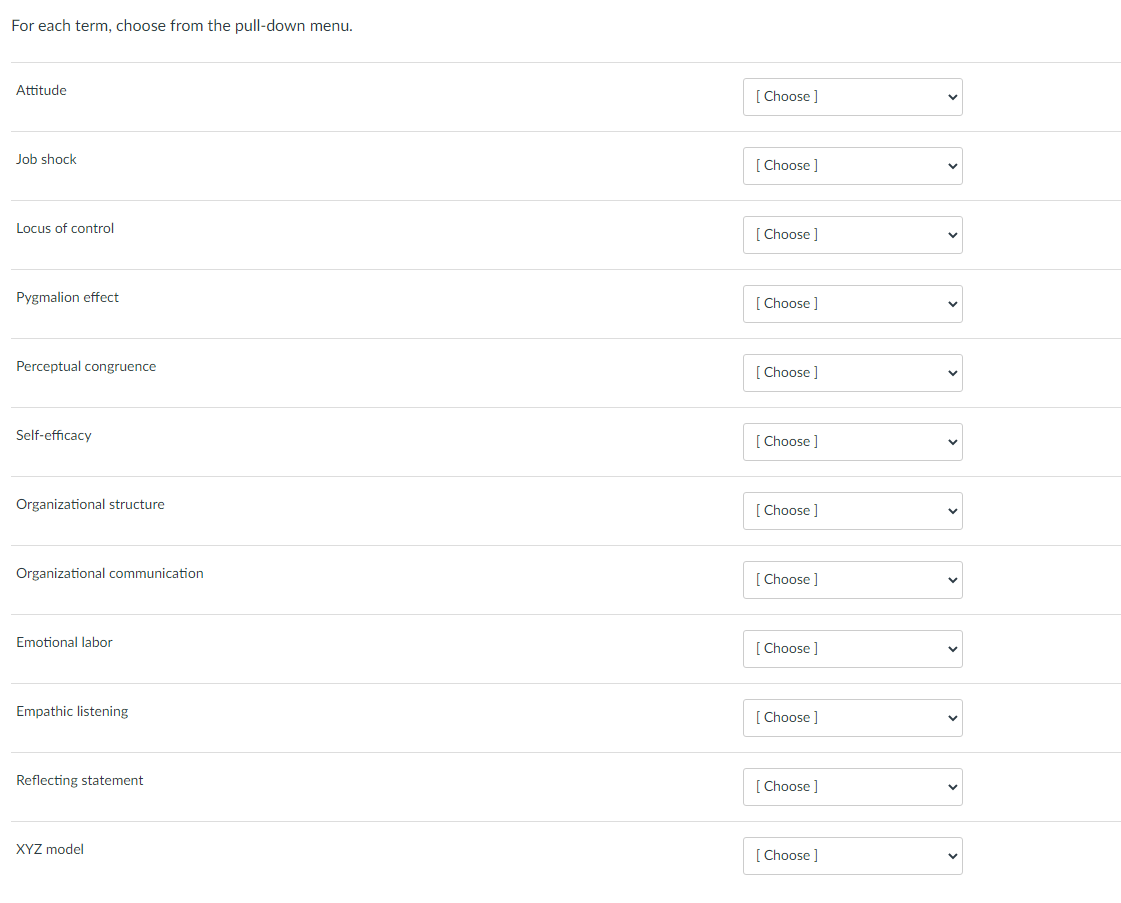Click the instruction text at the top
The height and width of the screenshot is (903, 1121).
[x=182, y=25]
